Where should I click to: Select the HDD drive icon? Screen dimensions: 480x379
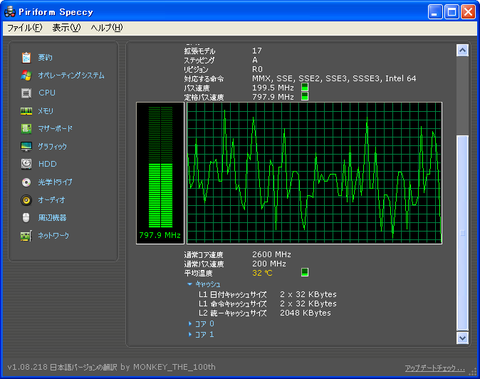(x=26, y=164)
